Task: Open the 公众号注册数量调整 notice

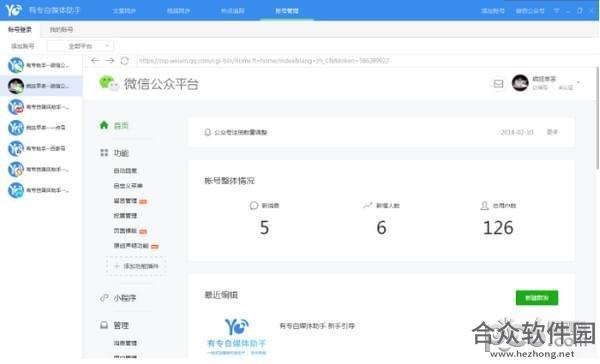Action: pos(240,132)
